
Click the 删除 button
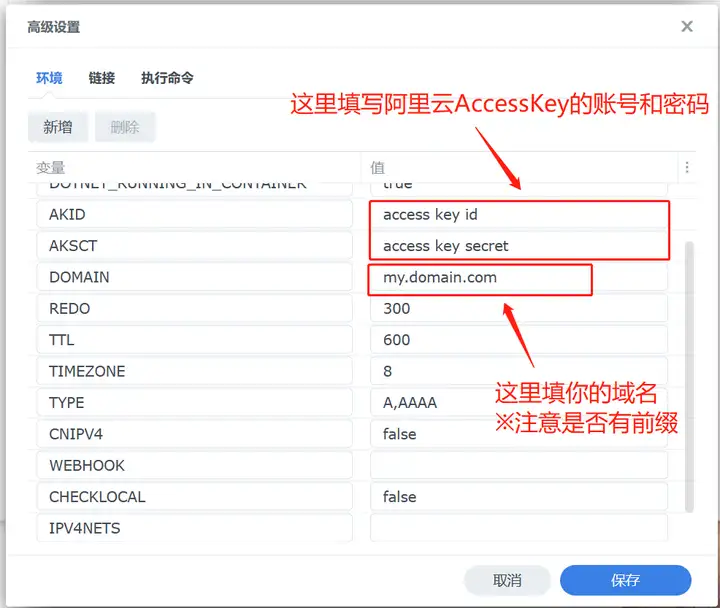coord(125,127)
